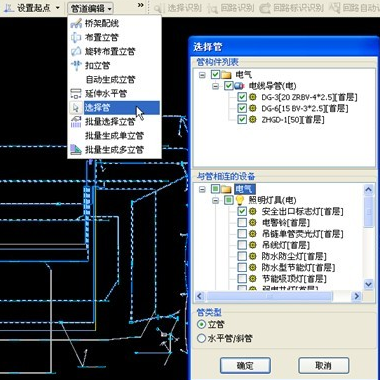Click the gear icon beside 安全出口标志灯
Image resolution: width=380 pixels, height=380 pixels.
pyautogui.click(x=253, y=211)
